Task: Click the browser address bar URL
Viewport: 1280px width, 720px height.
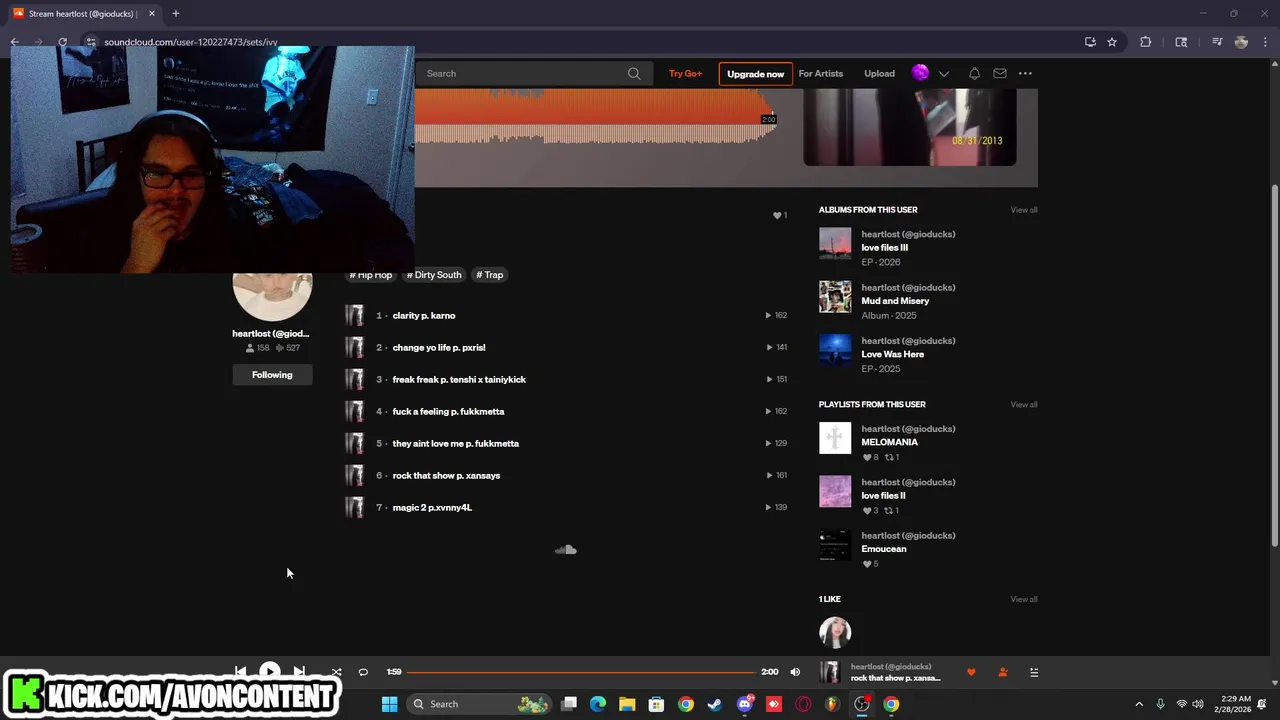Action: pyautogui.click(x=191, y=42)
